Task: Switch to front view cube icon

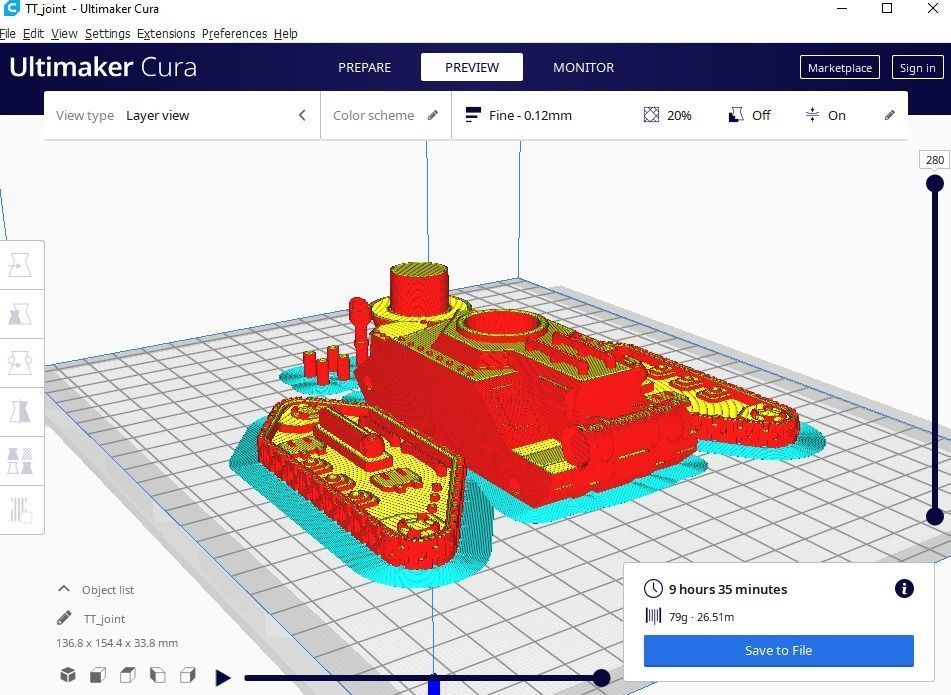Action: tap(98, 675)
